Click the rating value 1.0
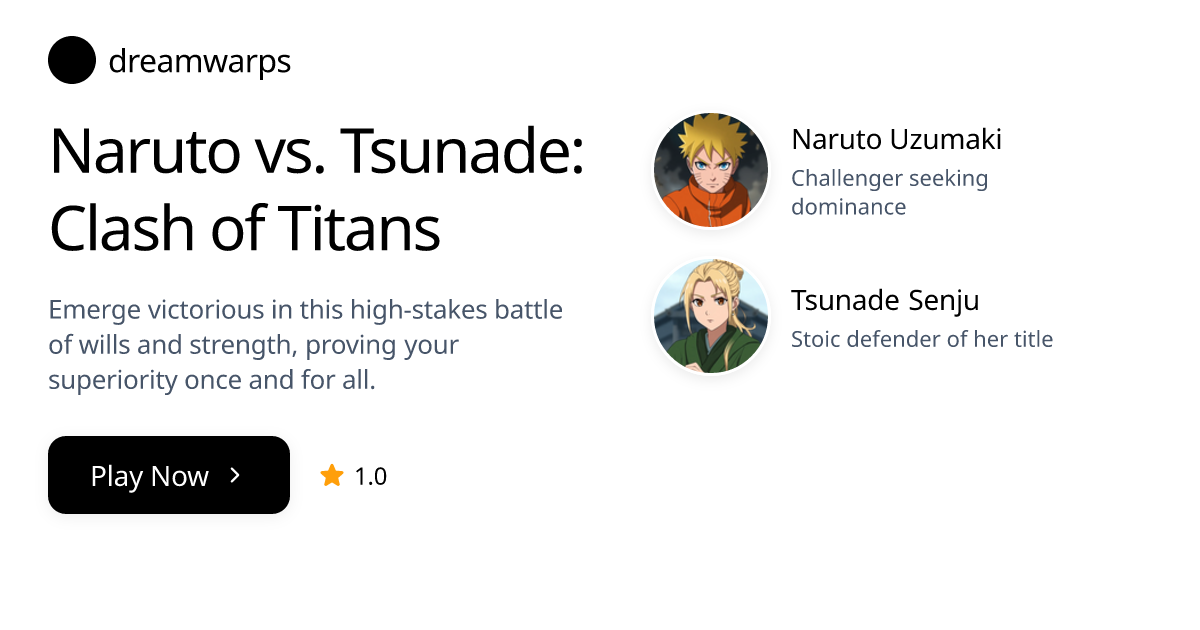 372,476
